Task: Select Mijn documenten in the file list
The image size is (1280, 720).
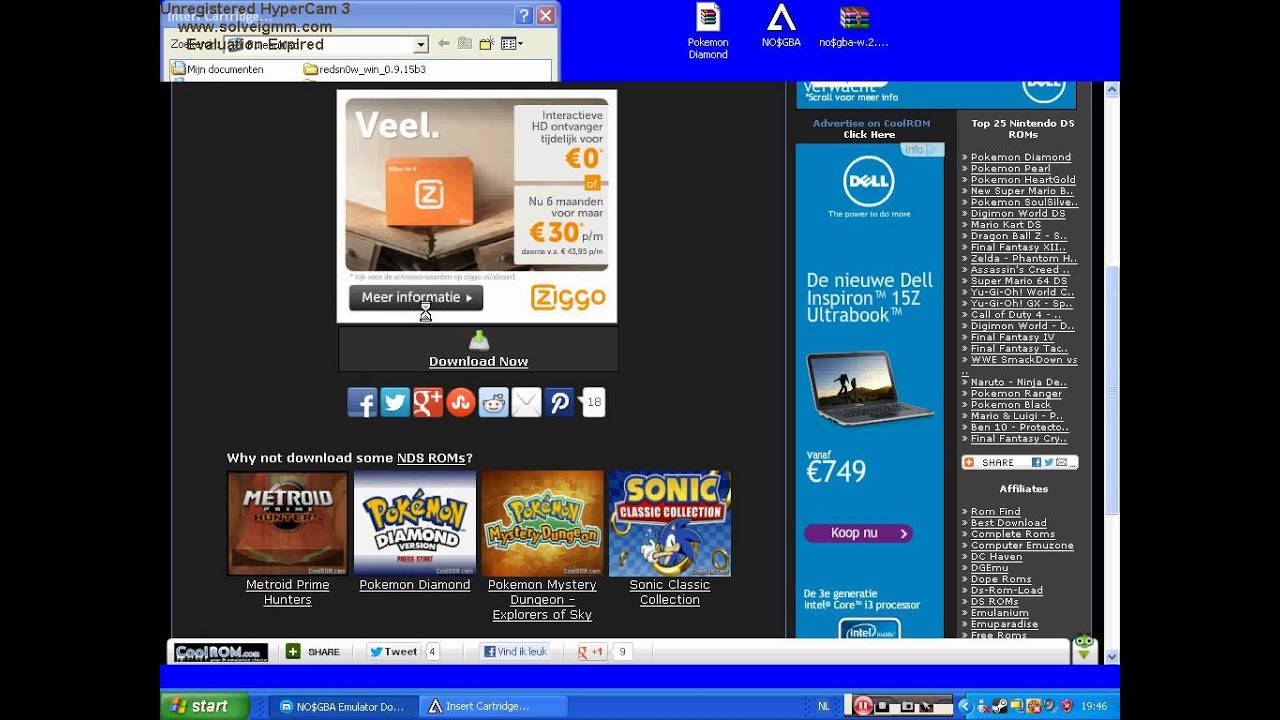Action: click(x=217, y=69)
